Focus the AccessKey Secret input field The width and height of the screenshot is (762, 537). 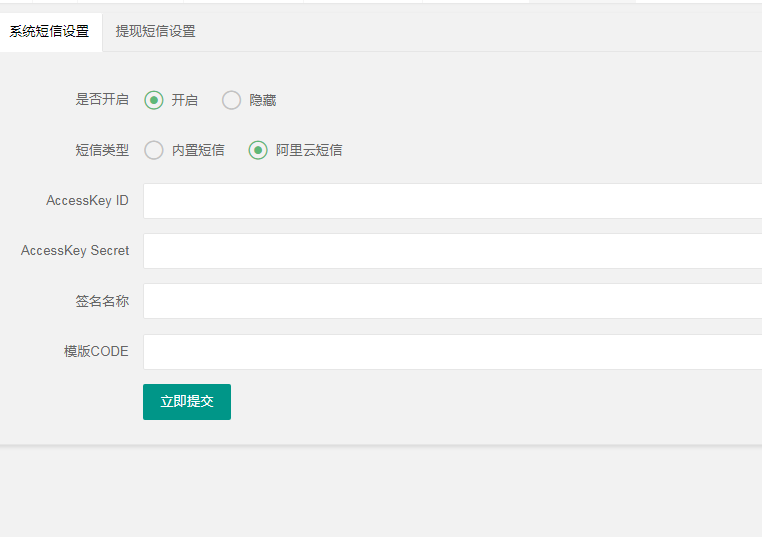(x=452, y=251)
